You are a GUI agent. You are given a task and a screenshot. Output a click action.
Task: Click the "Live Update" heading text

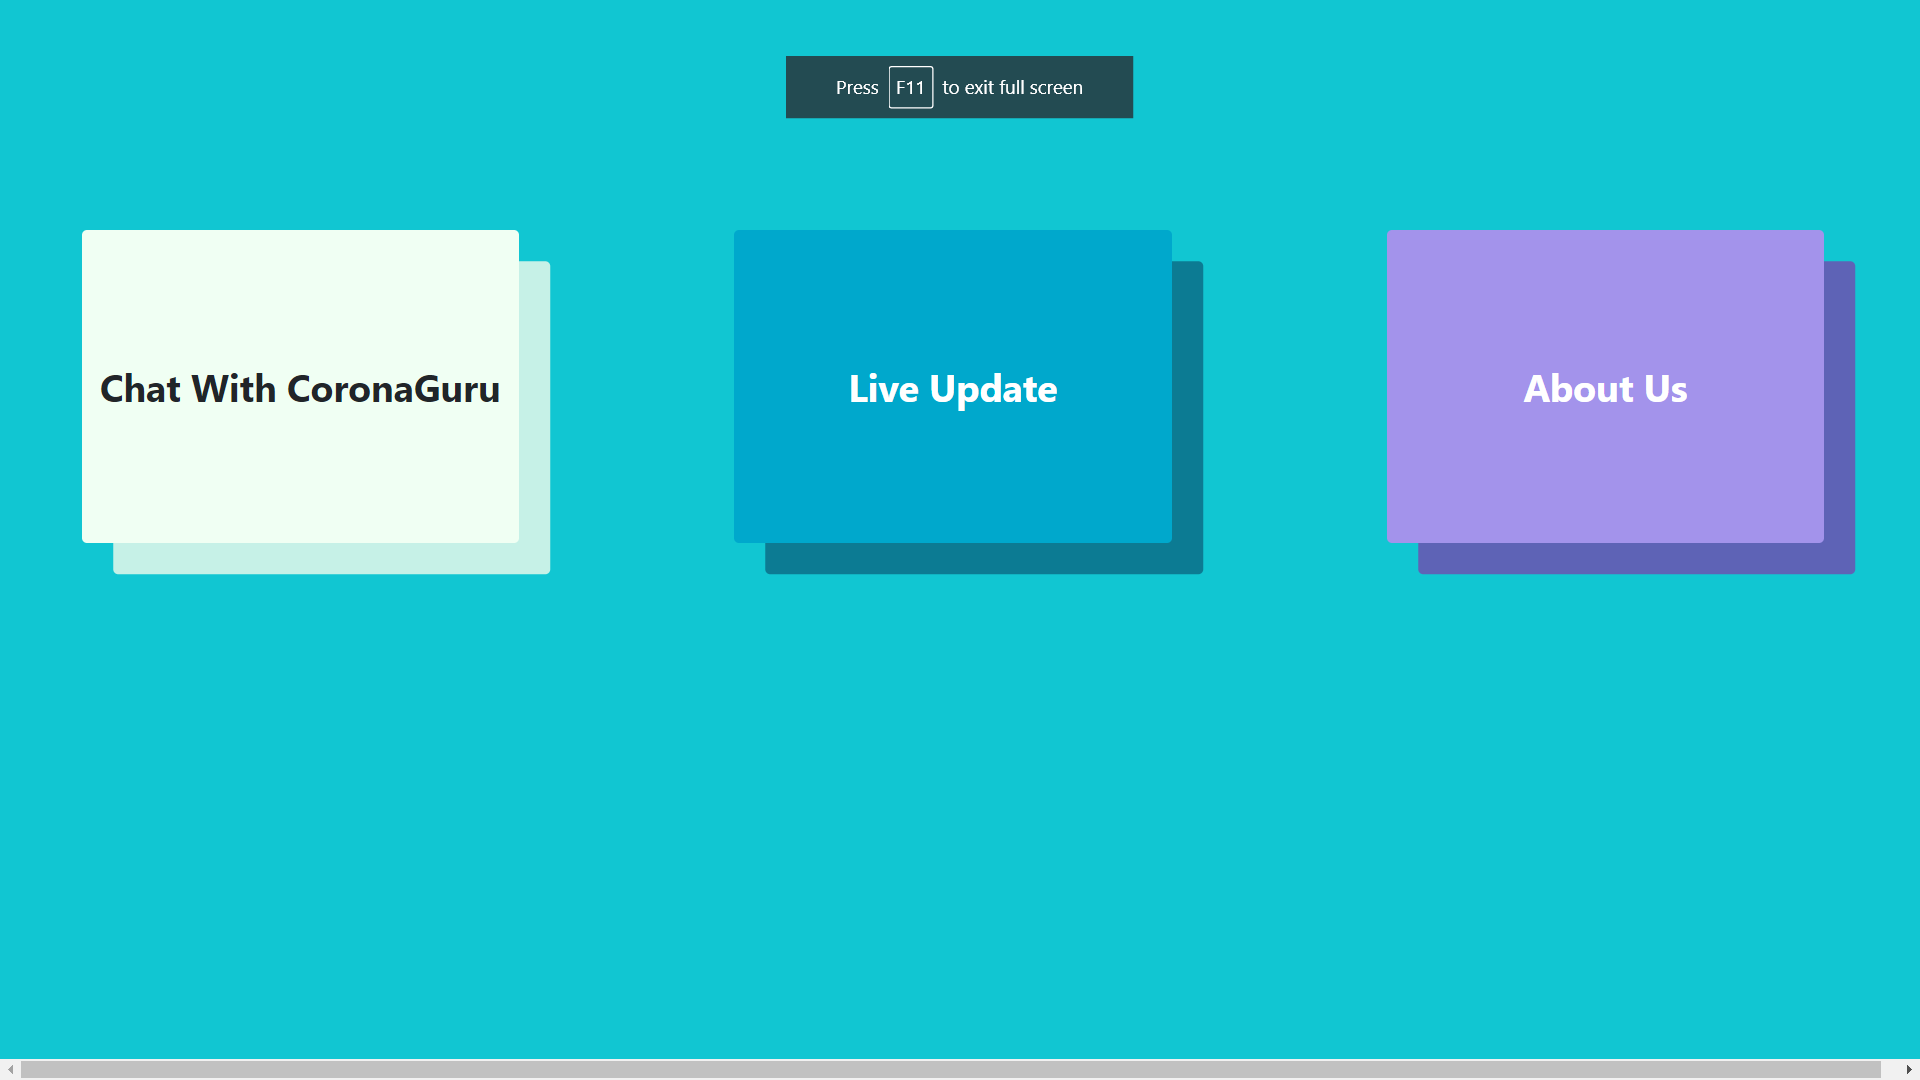click(x=952, y=389)
